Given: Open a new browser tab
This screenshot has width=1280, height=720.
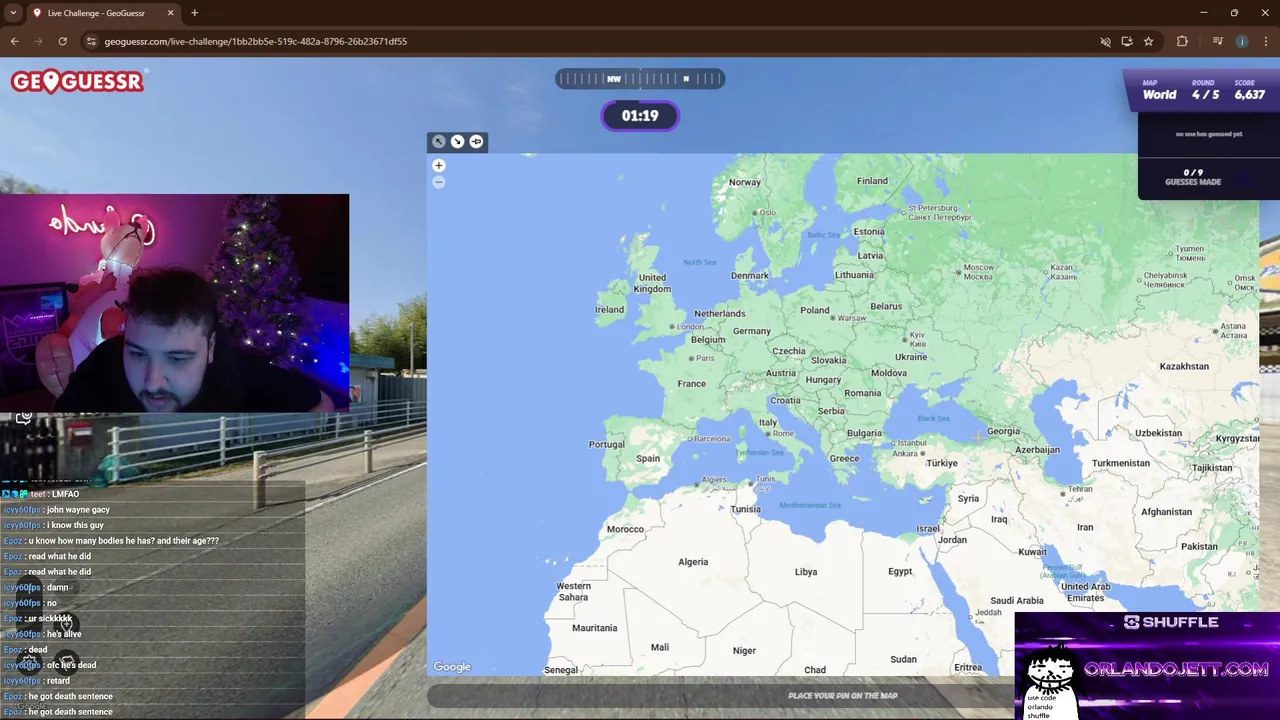Looking at the screenshot, I should tap(194, 13).
